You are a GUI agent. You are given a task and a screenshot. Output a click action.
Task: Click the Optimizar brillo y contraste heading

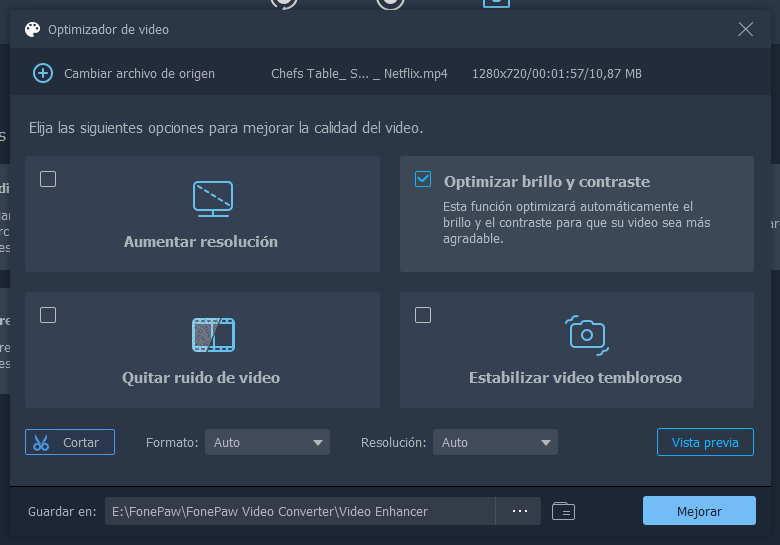coord(547,182)
